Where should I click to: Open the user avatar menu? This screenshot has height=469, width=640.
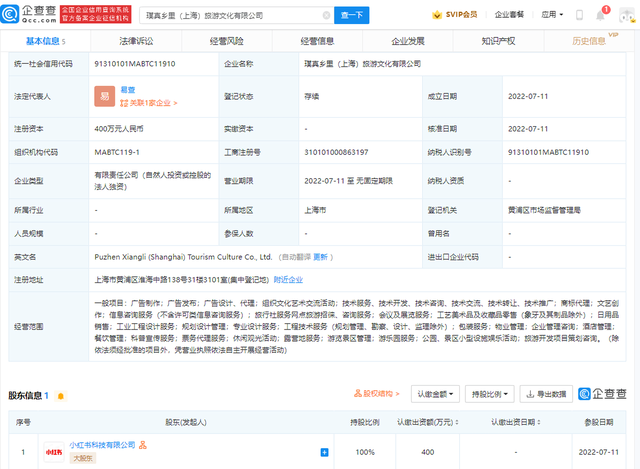pos(627,16)
